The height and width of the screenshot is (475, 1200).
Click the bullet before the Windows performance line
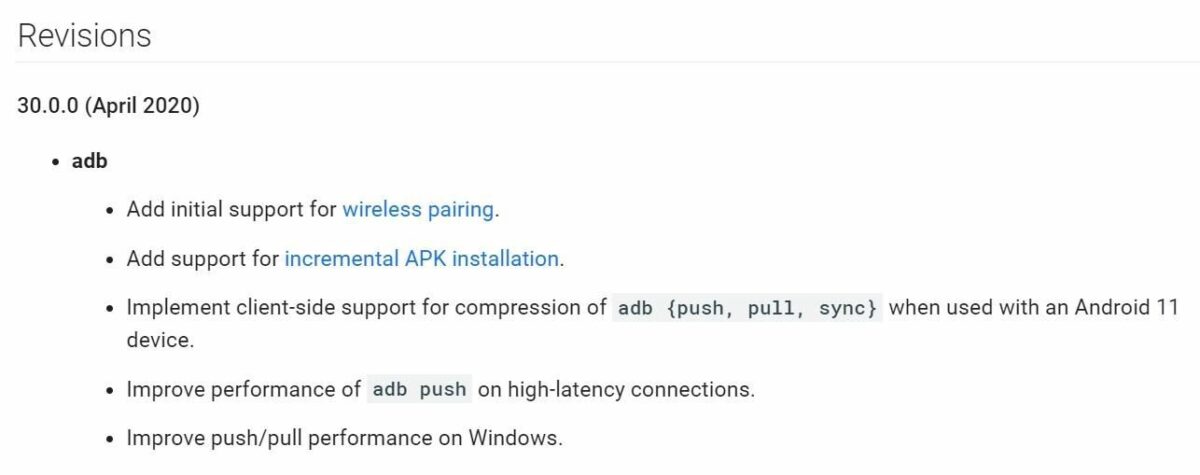[x=110, y=439]
